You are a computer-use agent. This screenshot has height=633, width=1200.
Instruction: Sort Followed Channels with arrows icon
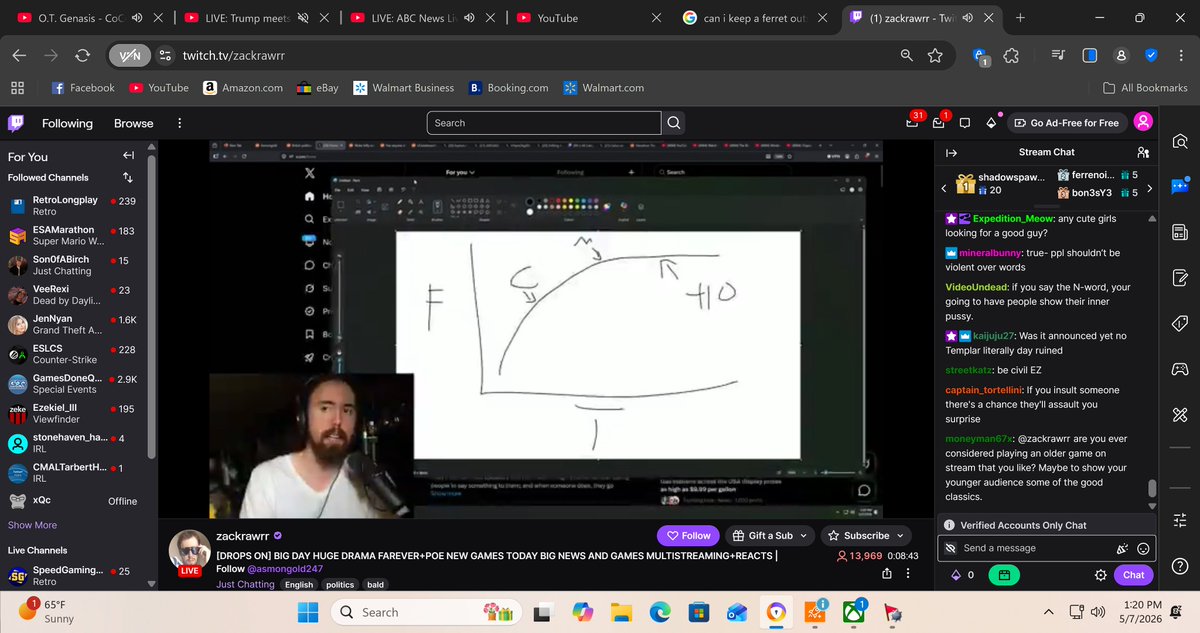(x=128, y=177)
